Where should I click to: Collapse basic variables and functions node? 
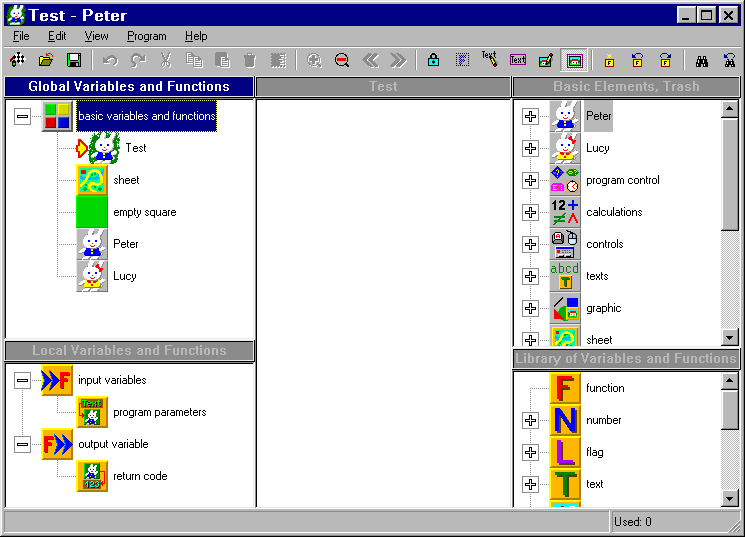click(x=23, y=116)
